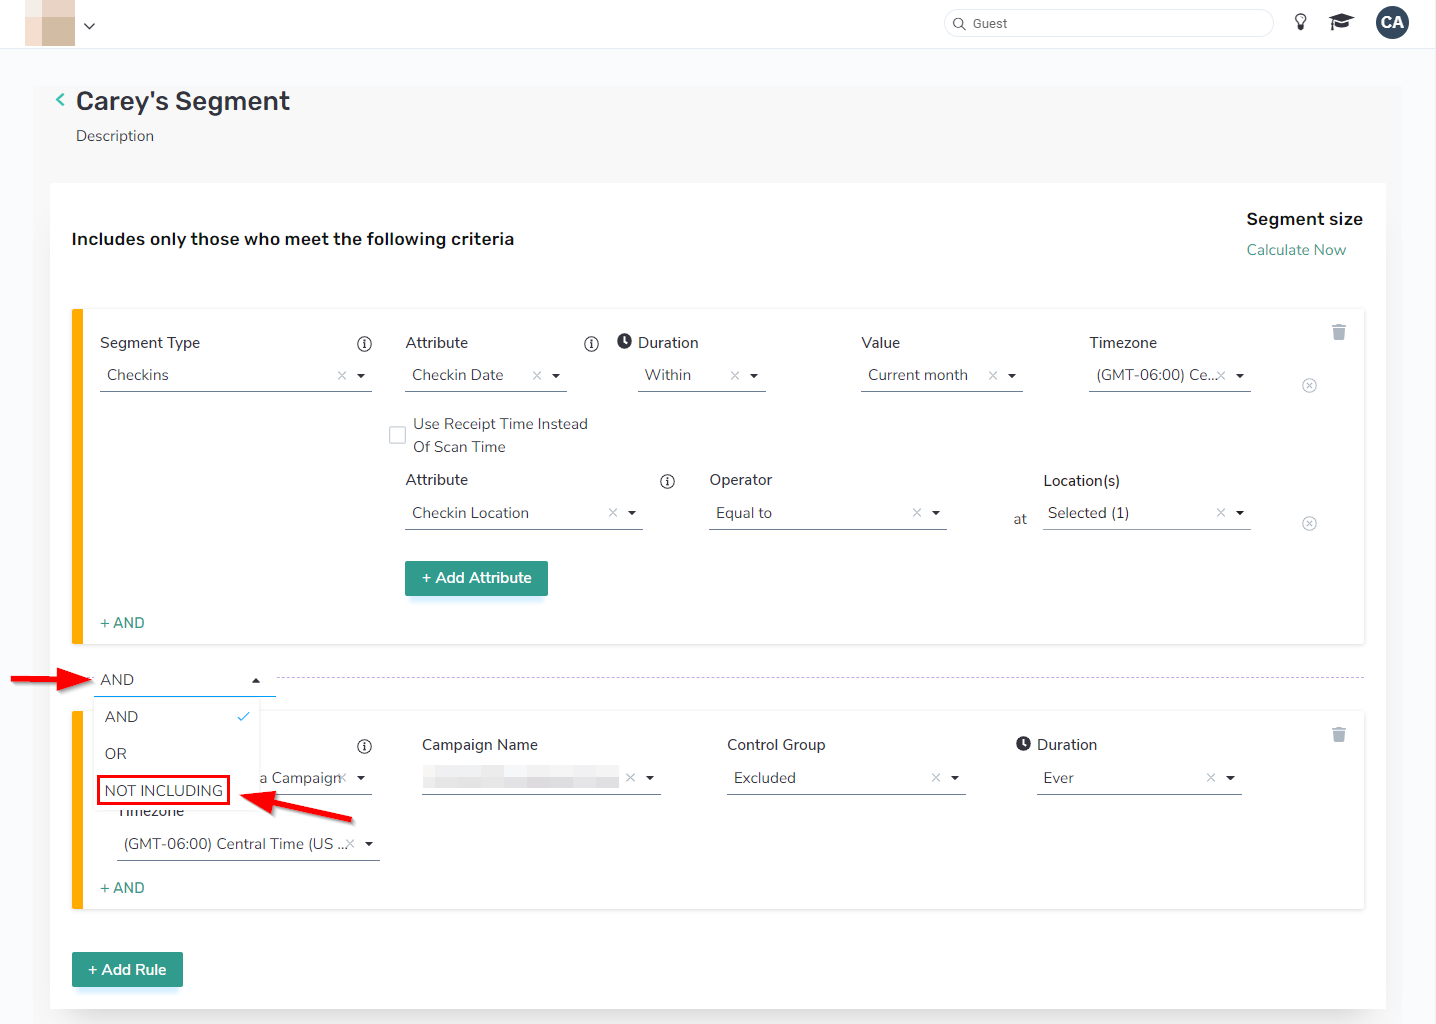
Task: Click the Add Attribute button
Action: [x=476, y=578]
